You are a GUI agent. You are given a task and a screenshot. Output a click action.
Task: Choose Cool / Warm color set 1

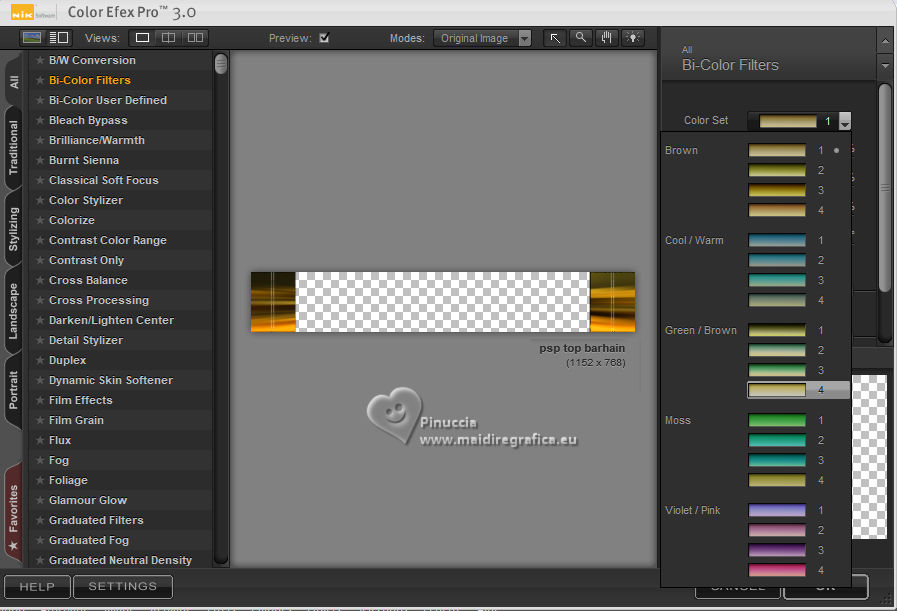coord(777,240)
